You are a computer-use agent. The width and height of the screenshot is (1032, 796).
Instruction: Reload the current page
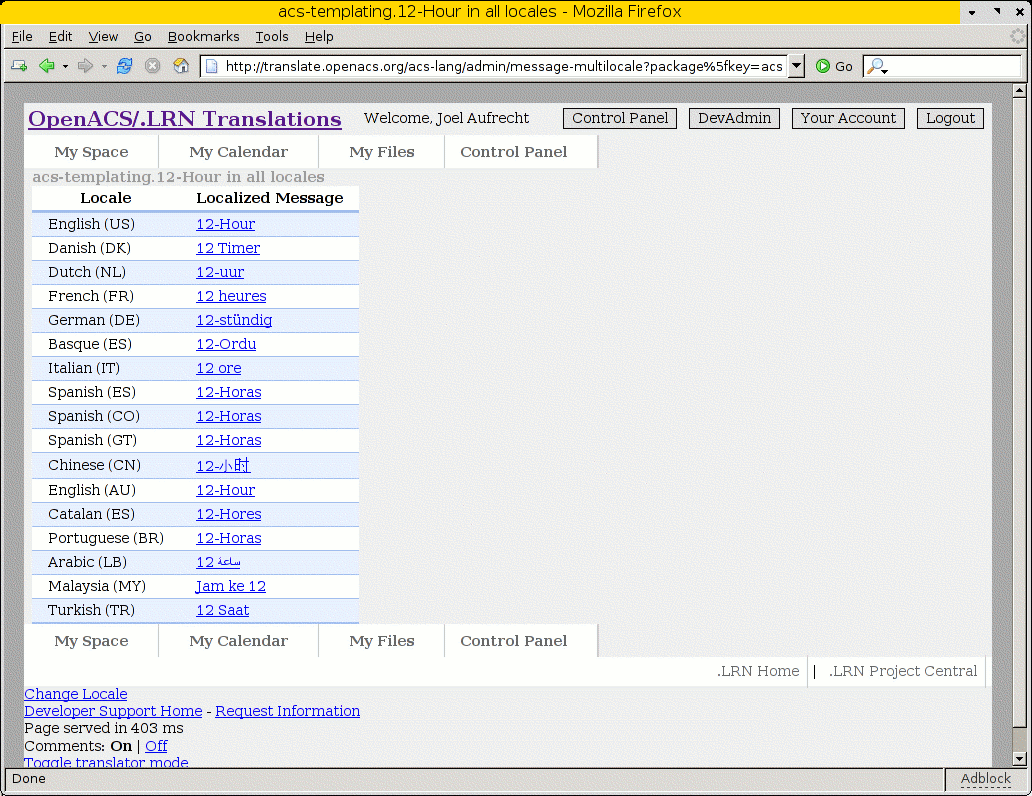[124, 66]
